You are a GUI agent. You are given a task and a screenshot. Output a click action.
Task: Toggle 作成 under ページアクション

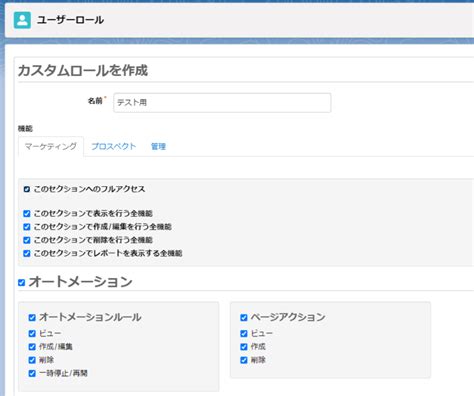[244, 347]
